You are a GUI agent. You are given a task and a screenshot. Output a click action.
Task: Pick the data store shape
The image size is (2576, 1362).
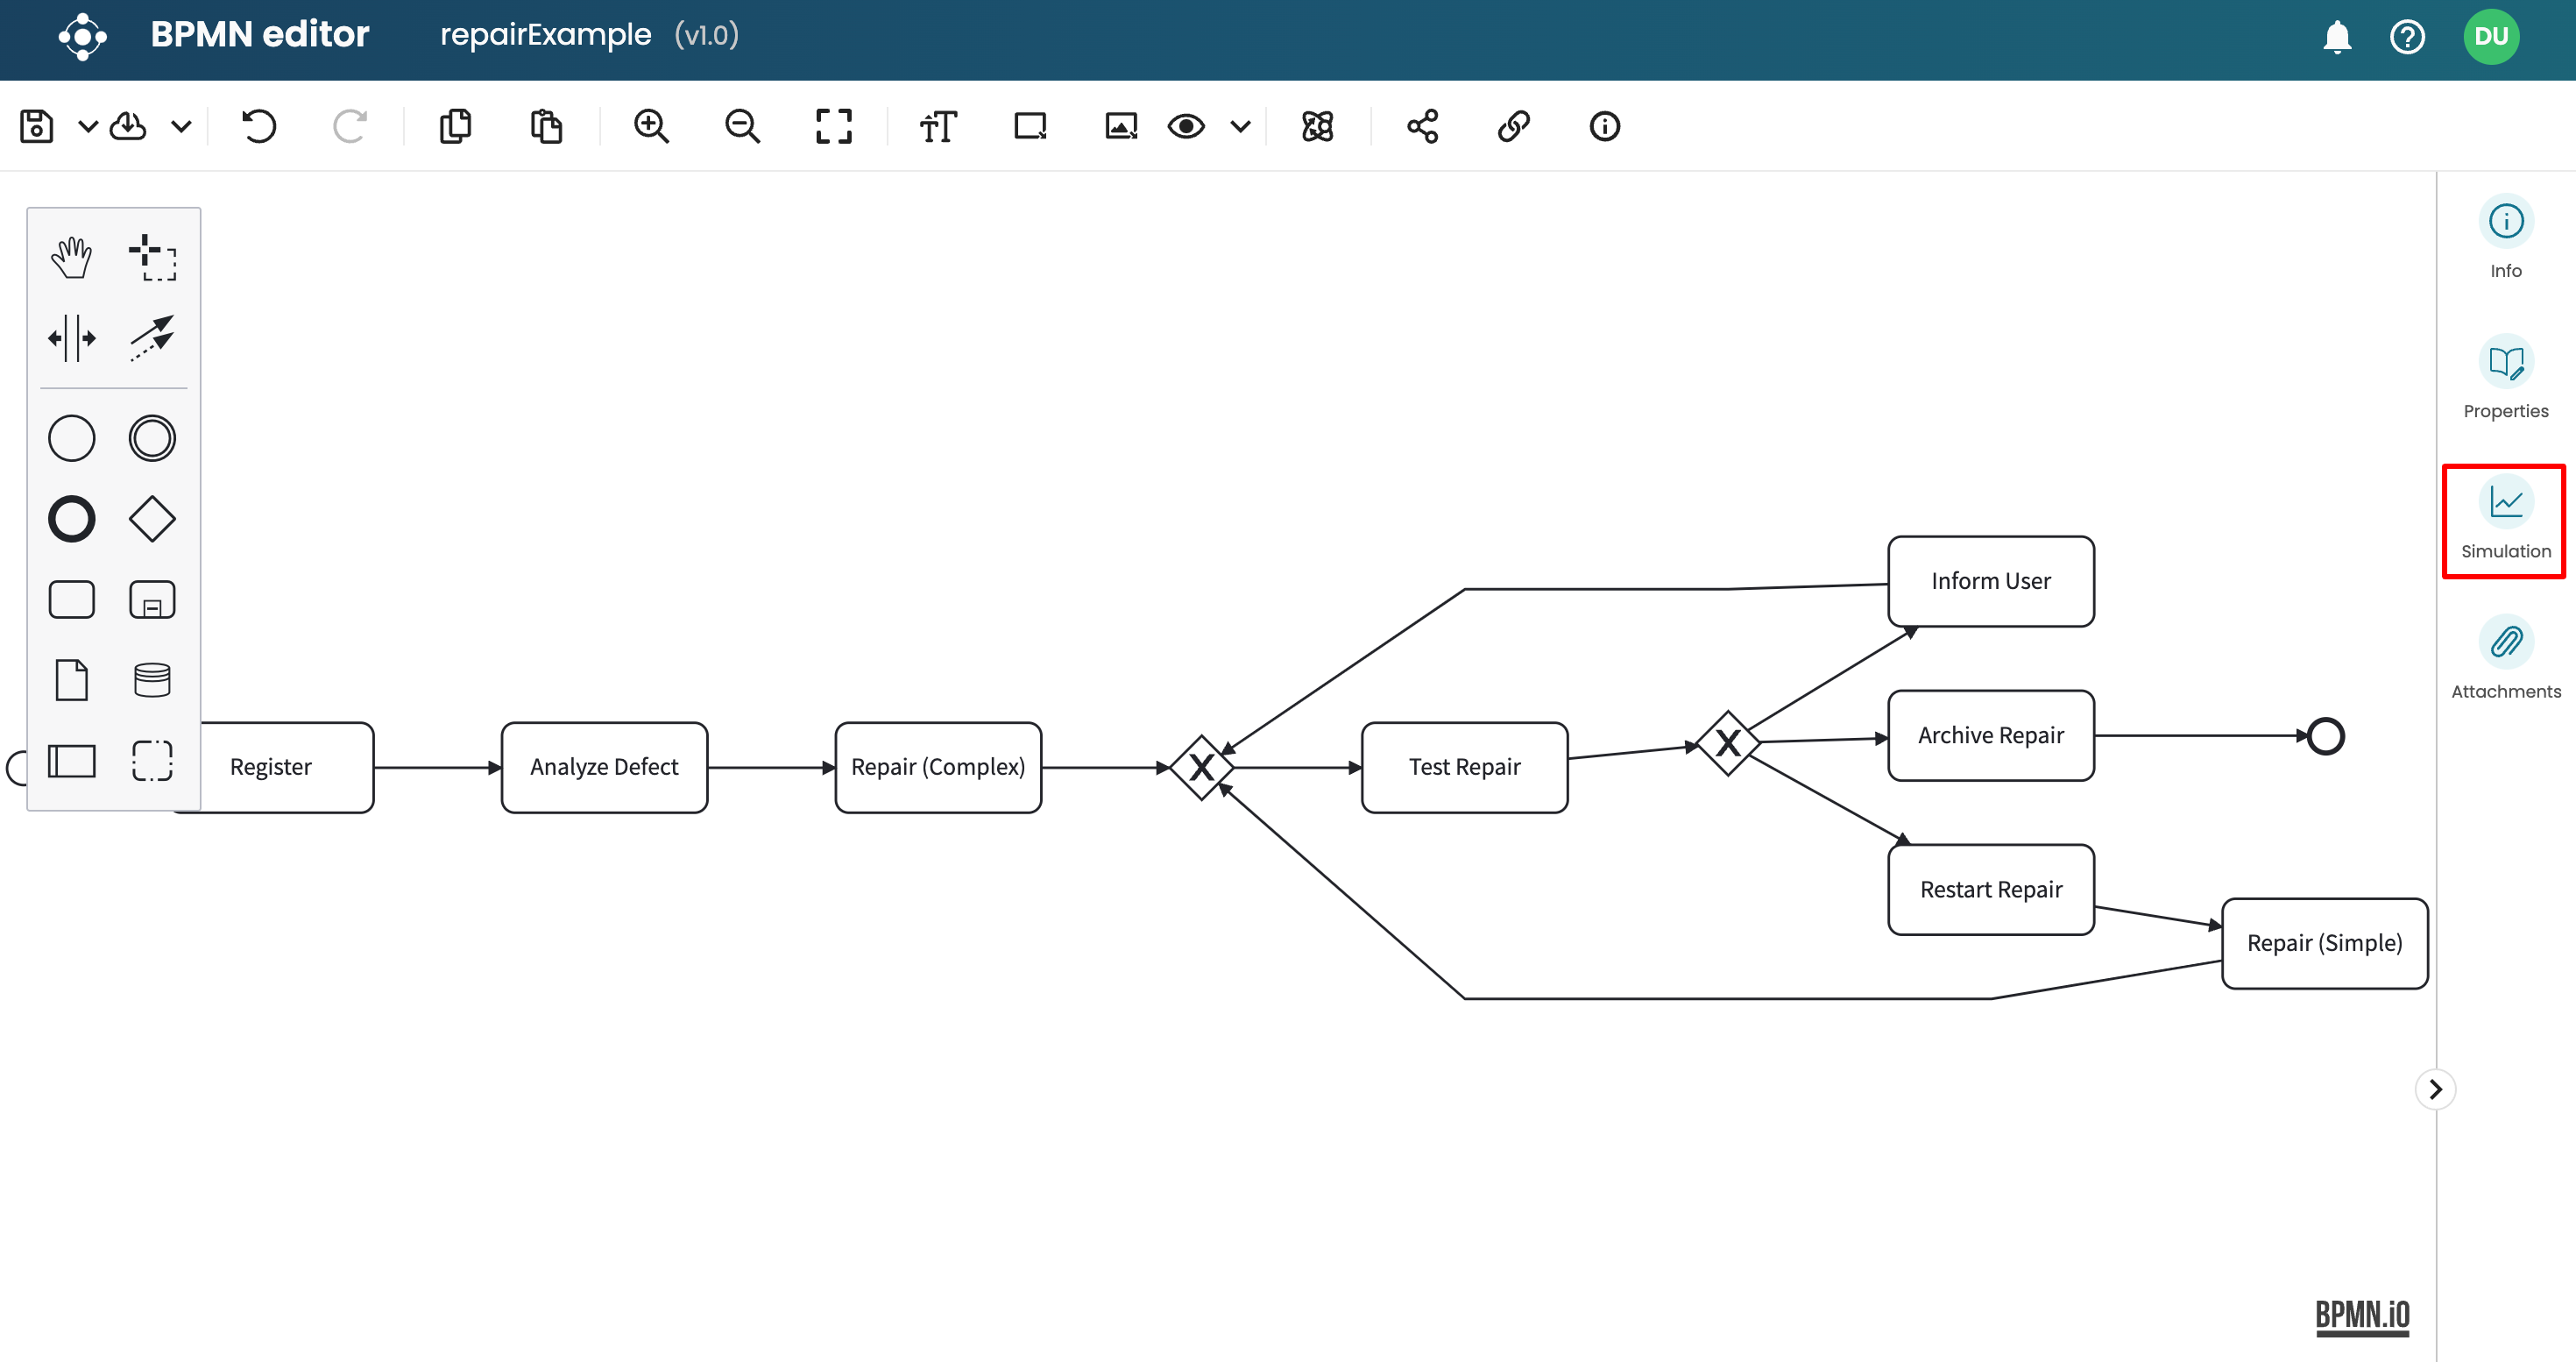point(152,680)
